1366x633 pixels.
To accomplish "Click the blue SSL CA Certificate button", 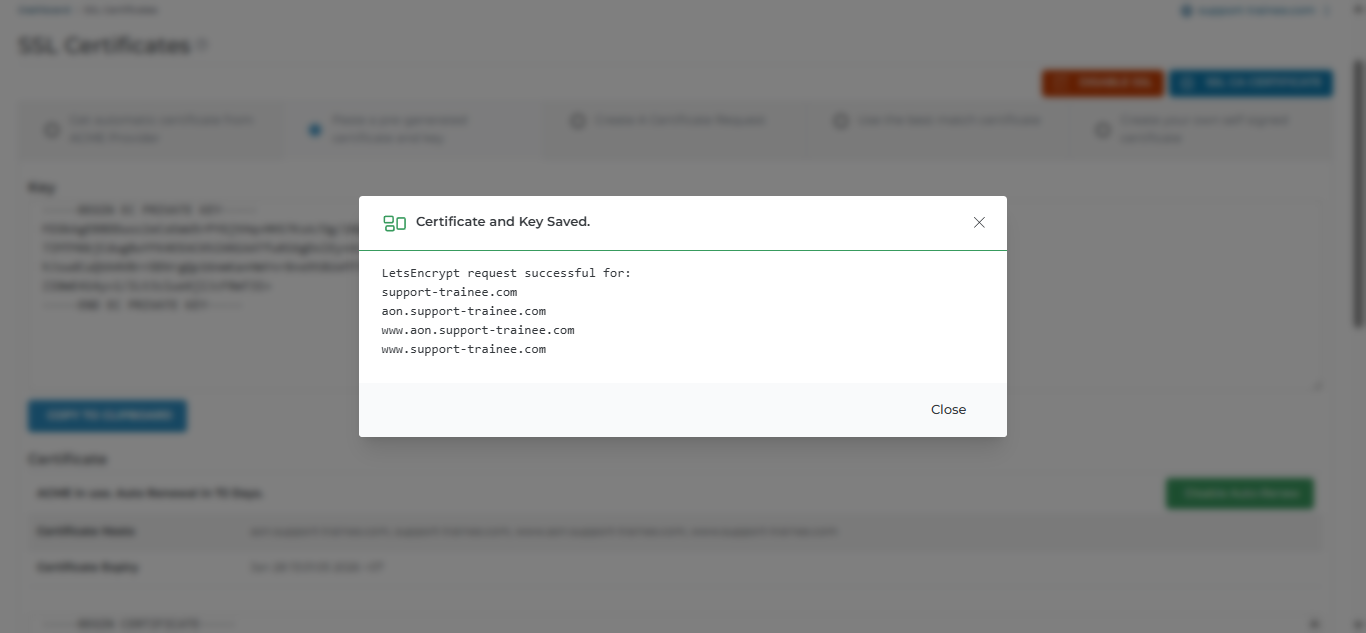I will (1250, 83).
